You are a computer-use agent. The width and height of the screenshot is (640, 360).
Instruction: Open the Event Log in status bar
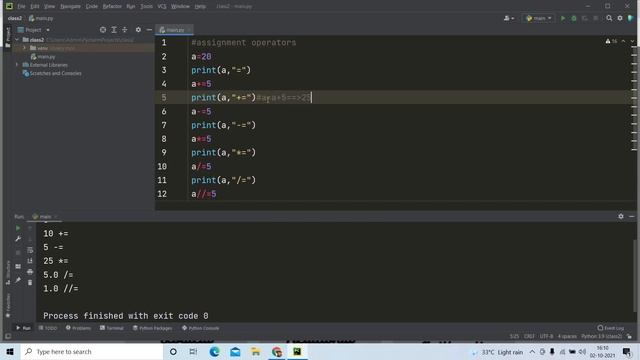click(611, 328)
